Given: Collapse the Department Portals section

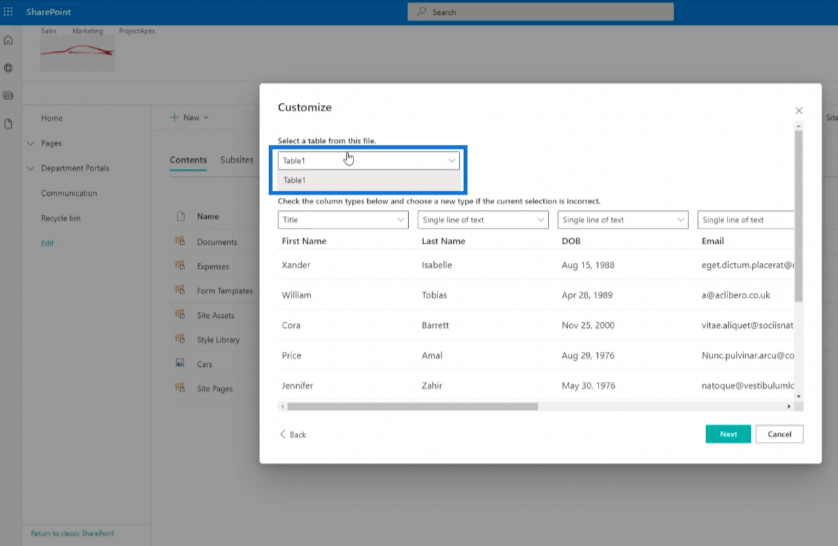Looking at the screenshot, I should [x=30, y=169].
